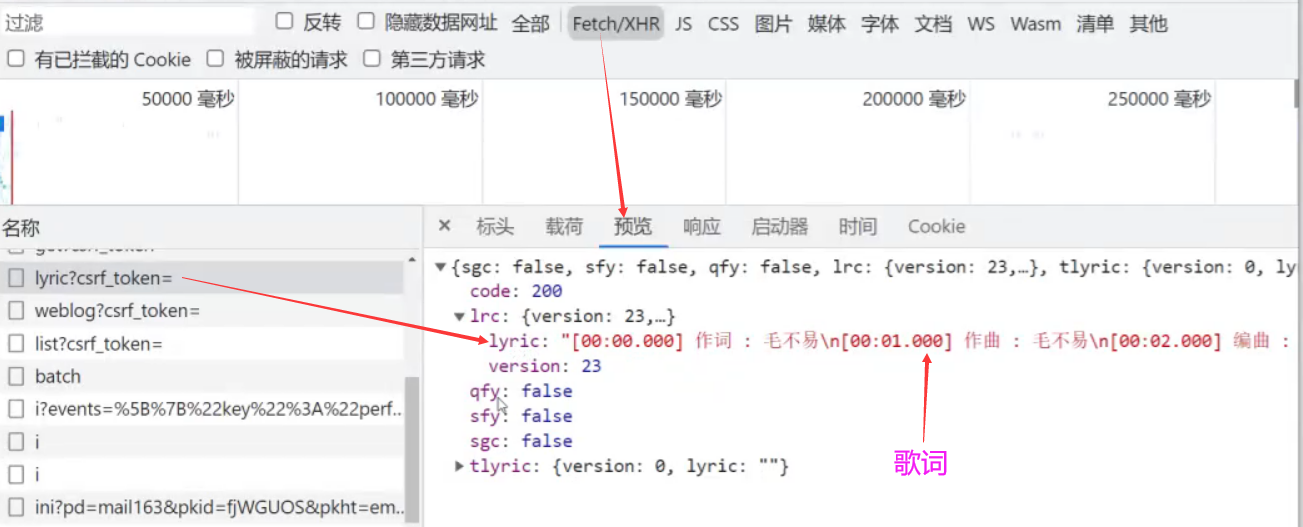Filter requests by 媒体
Screen dimensions: 1303x527
pos(826,23)
